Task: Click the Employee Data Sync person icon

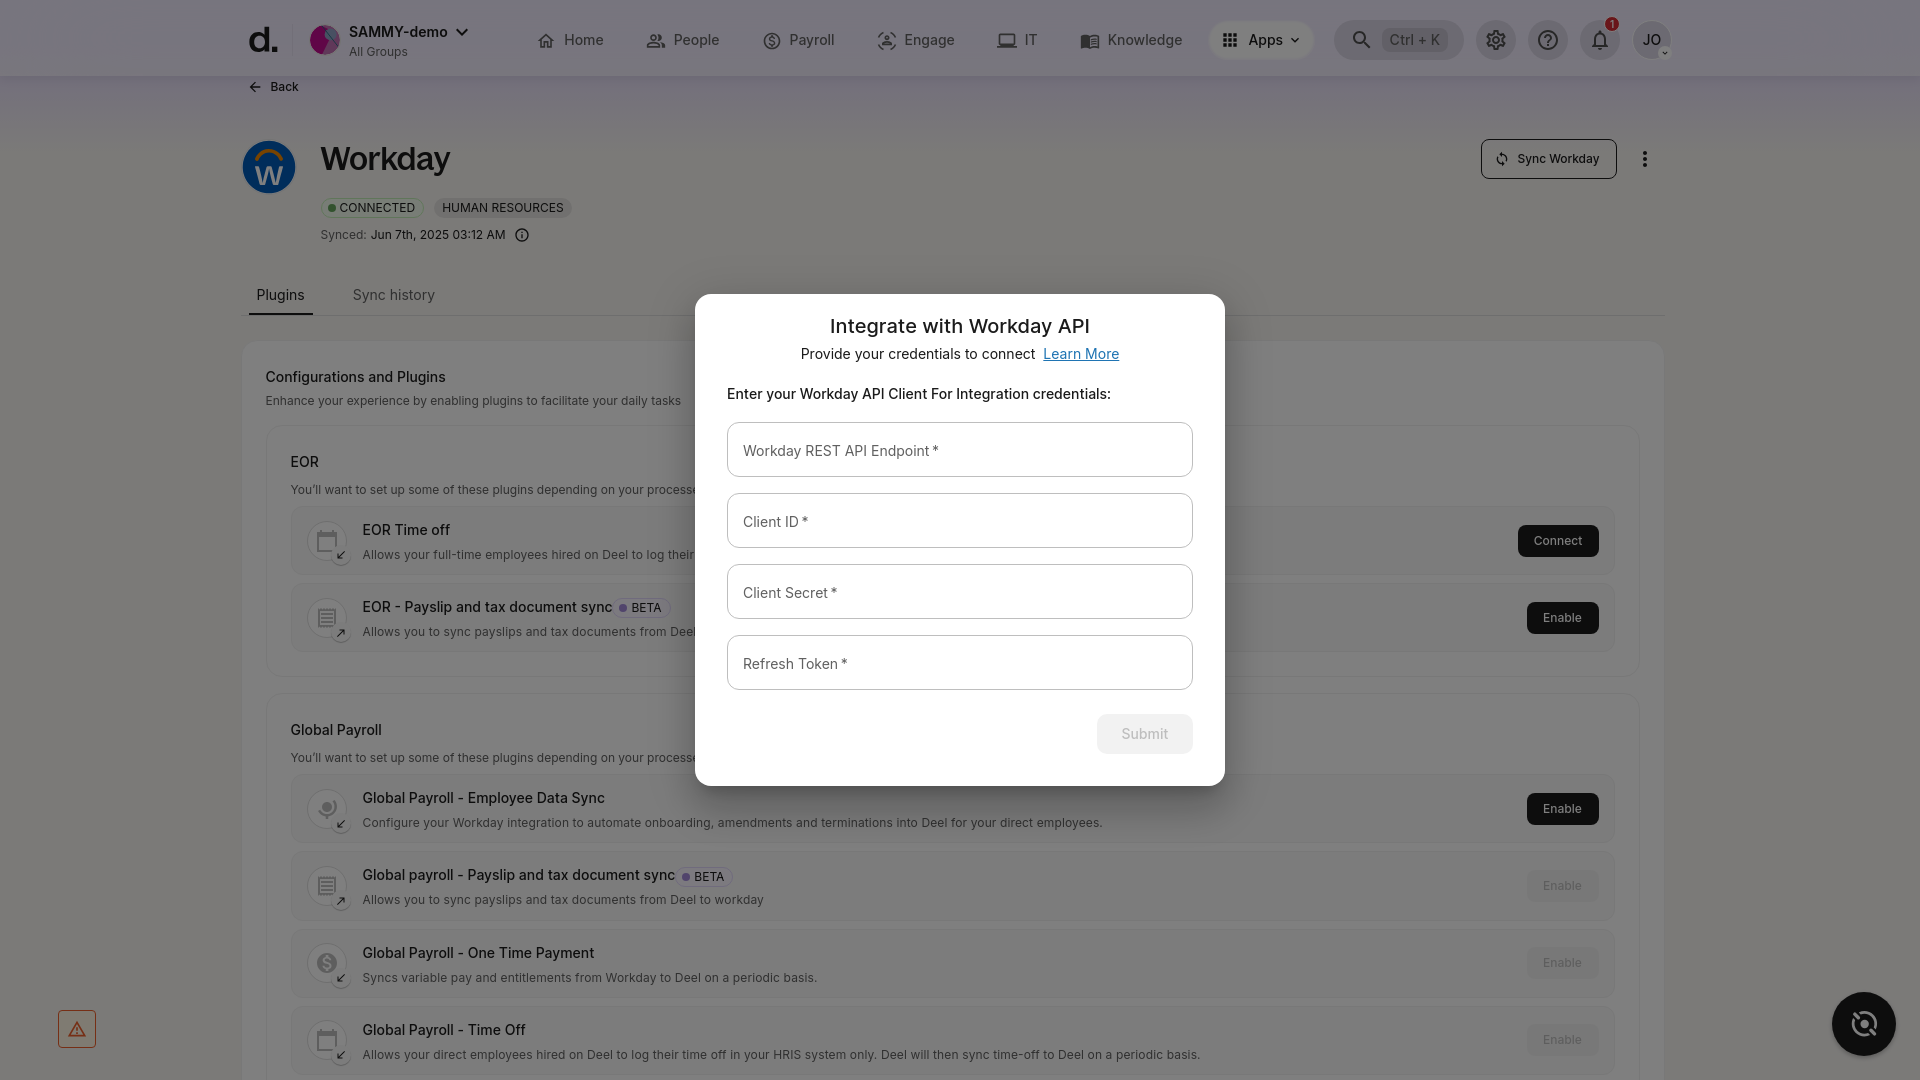Action: 327,809
